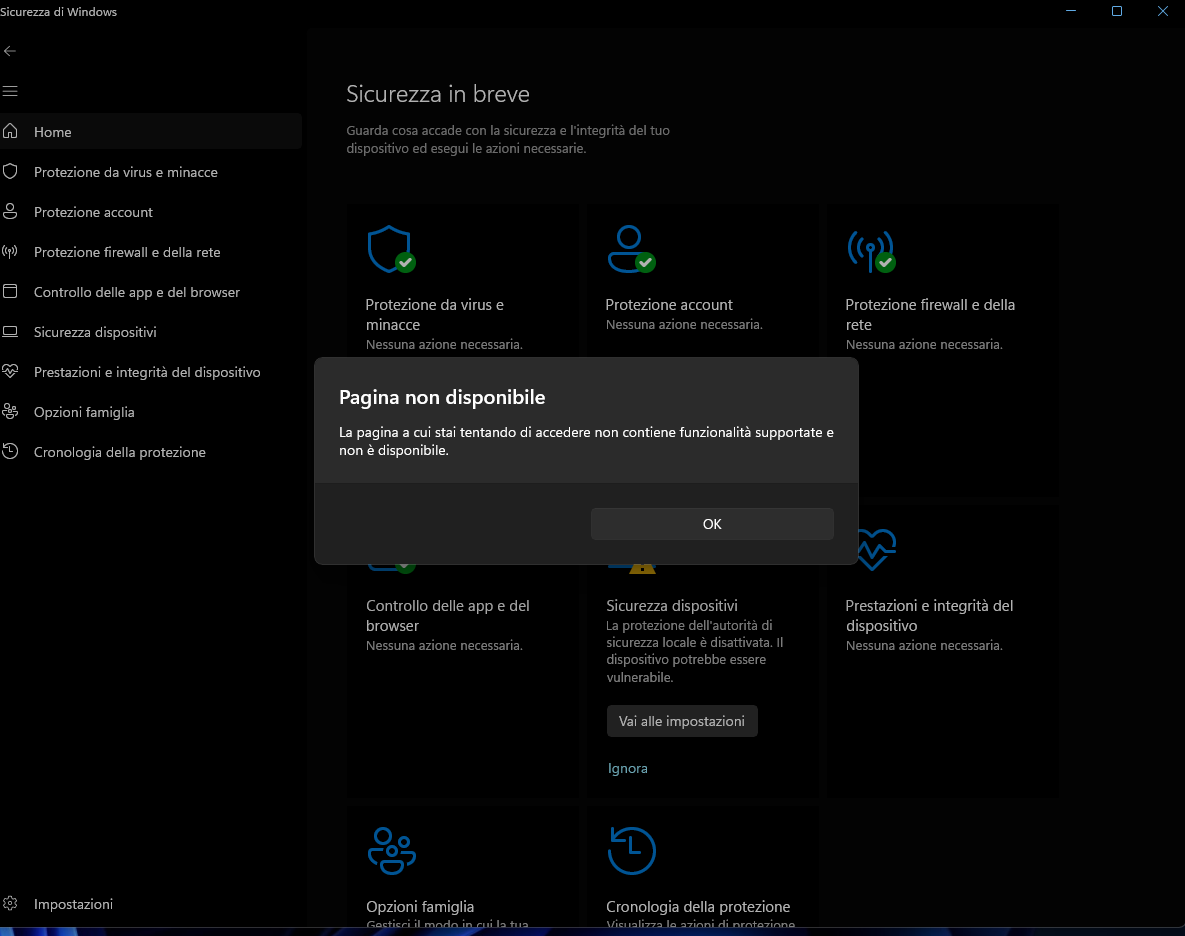Open the Protezione account tile title

[669, 304]
